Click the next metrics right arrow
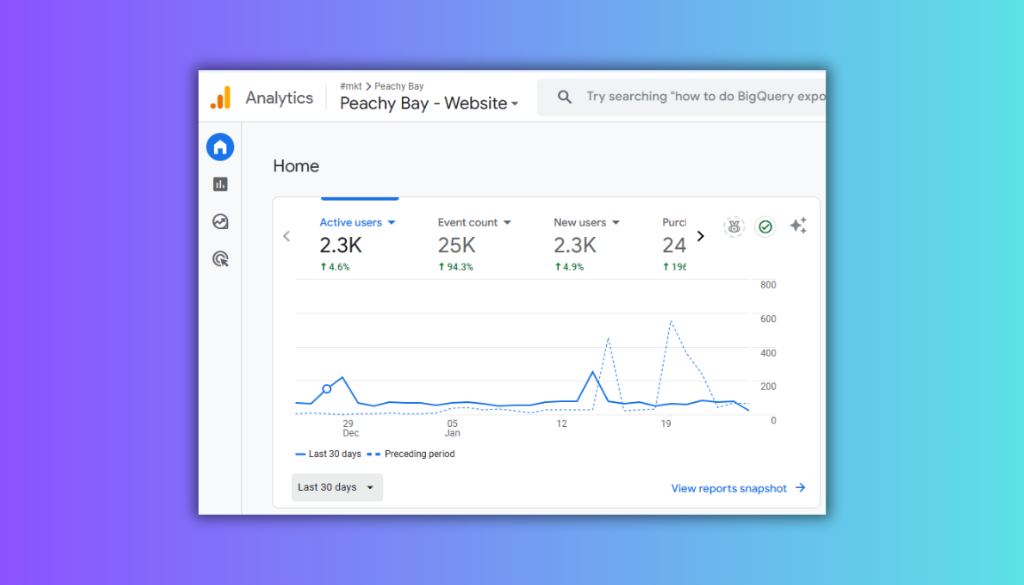 tap(700, 236)
